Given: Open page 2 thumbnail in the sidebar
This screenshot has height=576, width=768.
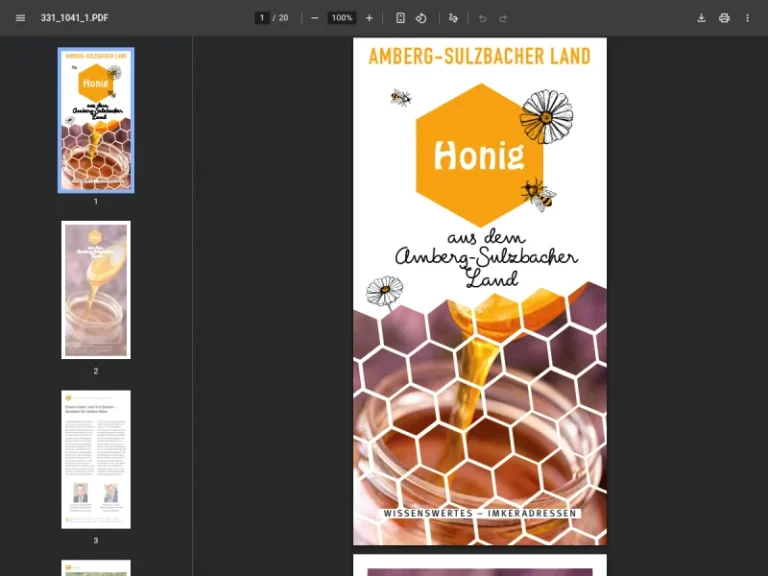Looking at the screenshot, I should click(96, 290).
